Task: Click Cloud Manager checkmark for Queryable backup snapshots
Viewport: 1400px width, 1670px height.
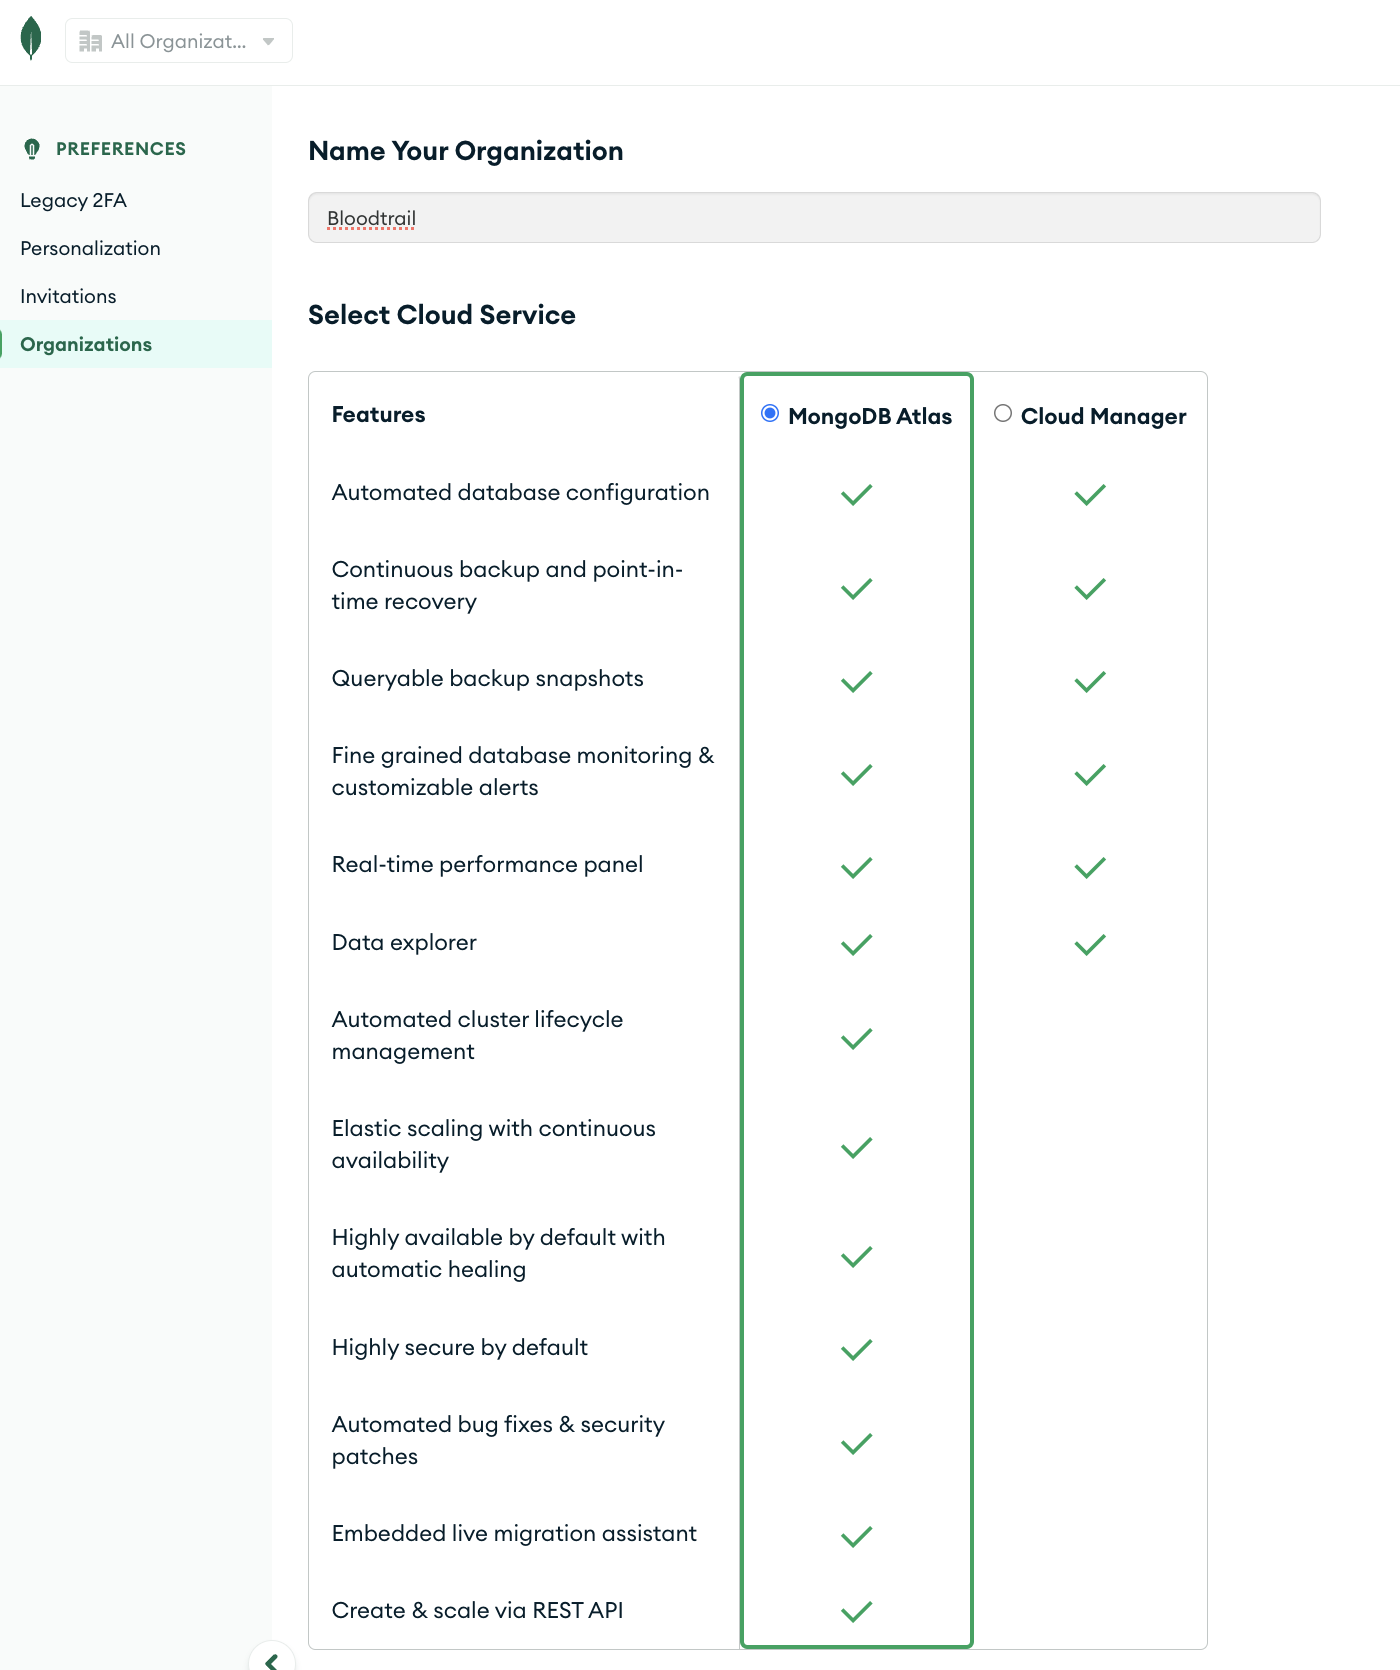Action: click(x=1089, y=681)
